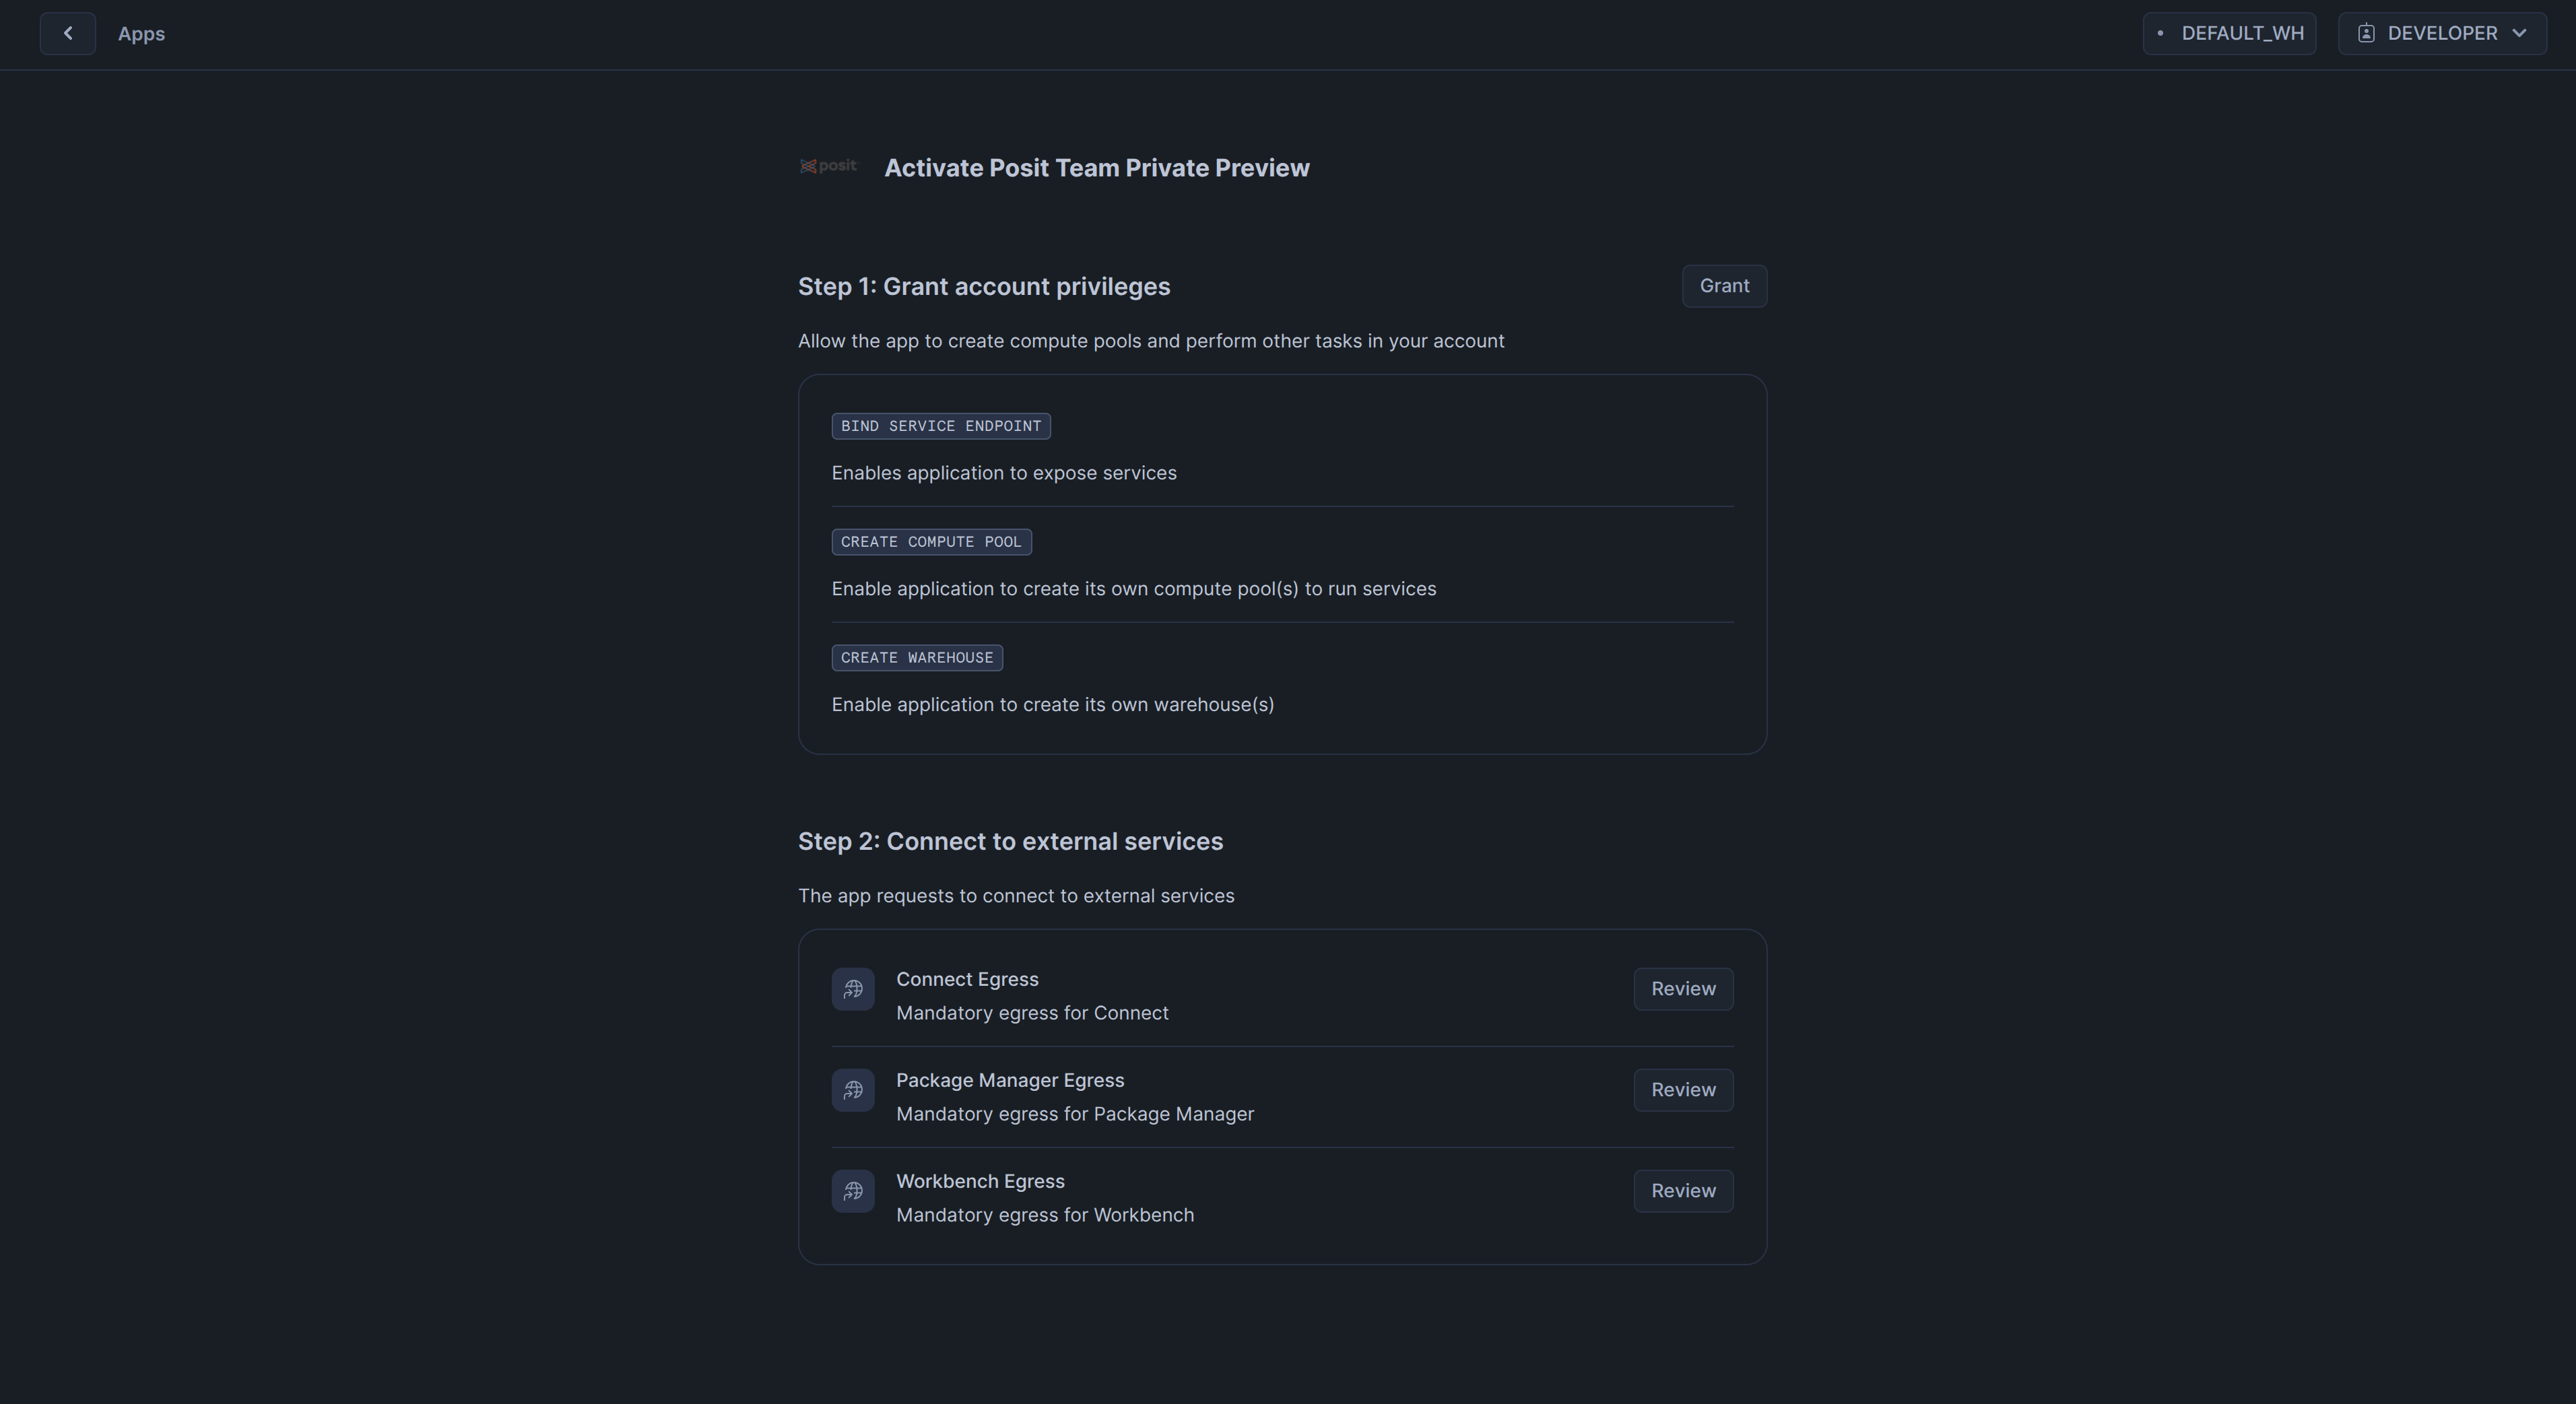Grant account privileges with Grant button
This screenshot has height=1404, width=2576.
[1724, 286]
